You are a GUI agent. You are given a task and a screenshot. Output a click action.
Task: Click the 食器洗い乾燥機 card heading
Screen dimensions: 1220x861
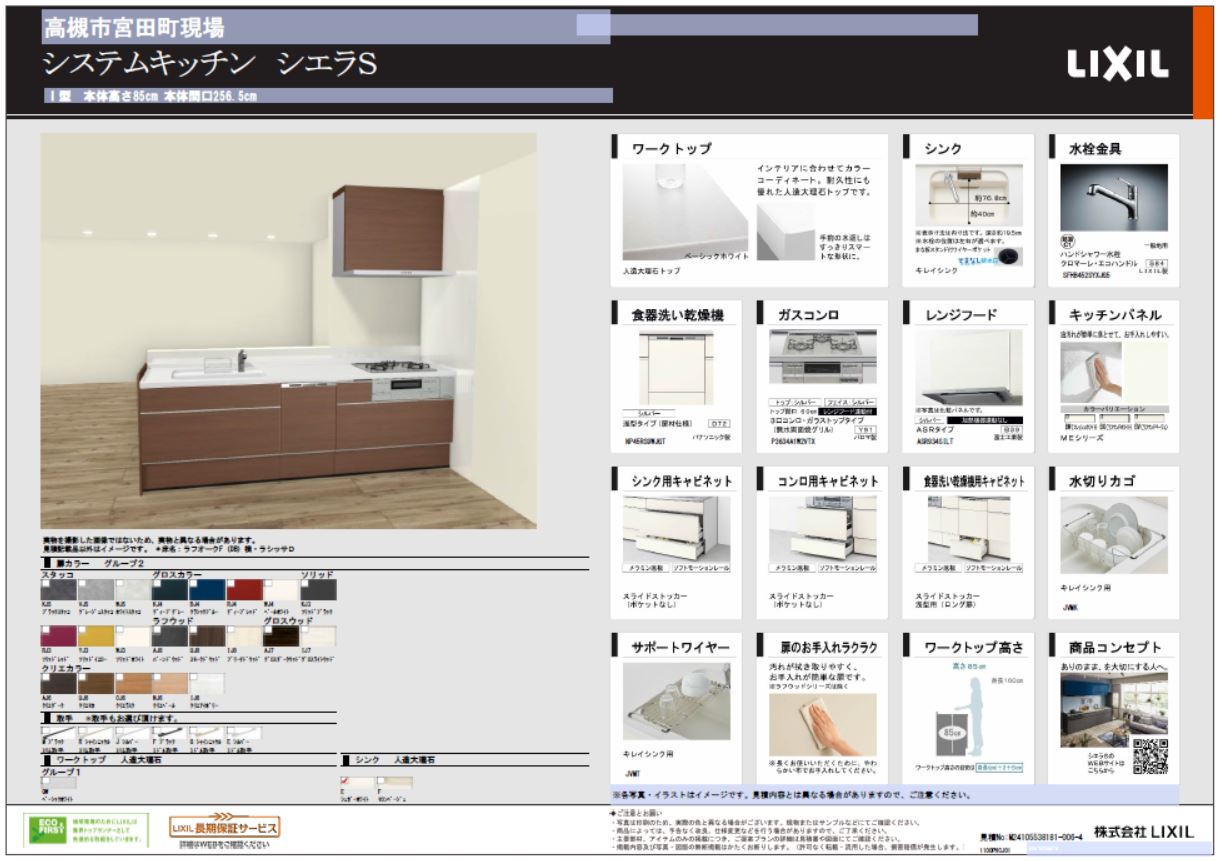(678, 315)
